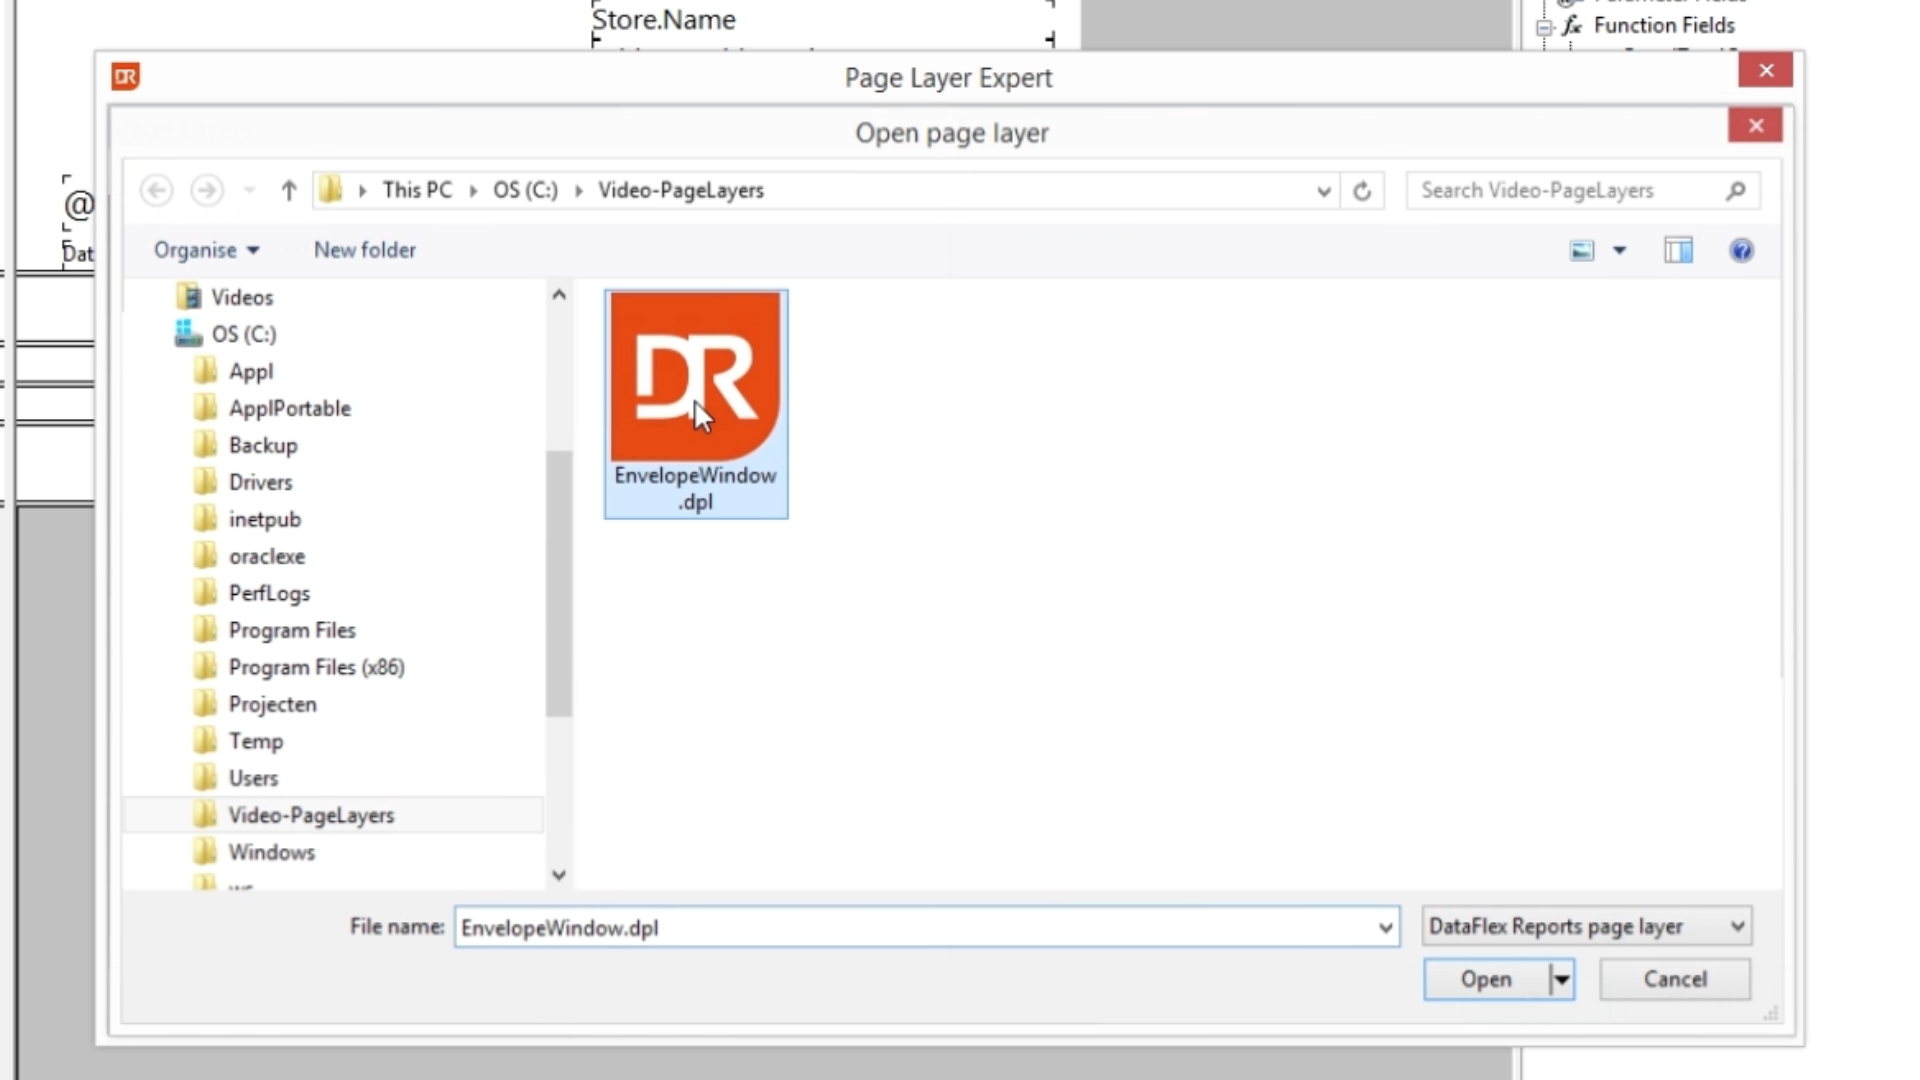
Task: Open the blue help icon
Action: [1741, 250]
